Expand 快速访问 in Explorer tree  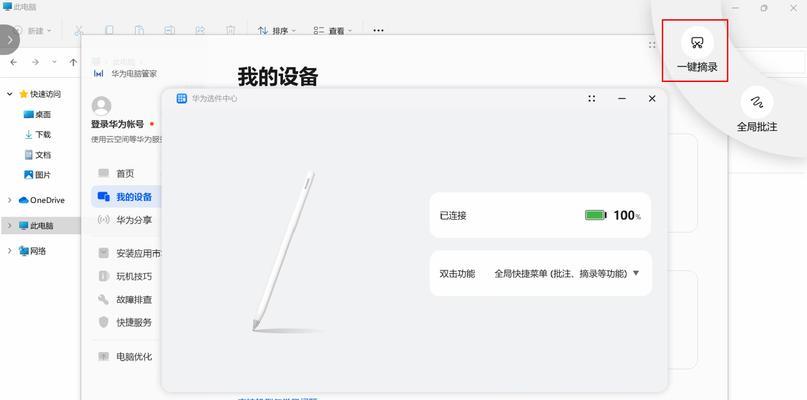(9, 94)
